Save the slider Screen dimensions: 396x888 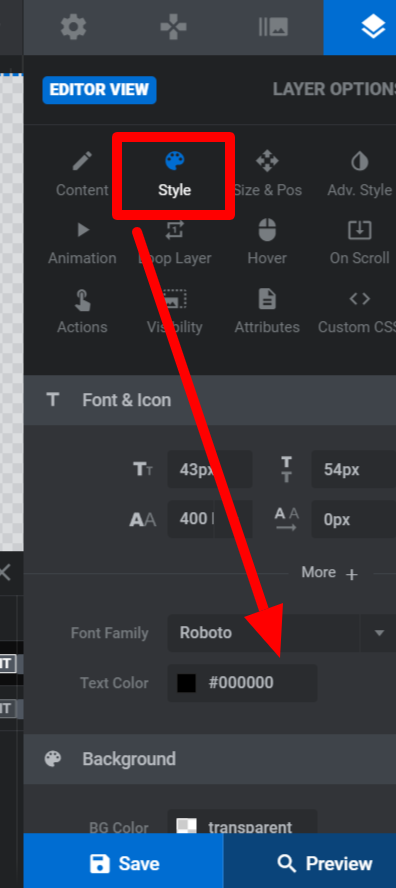[x=124, y=863]
